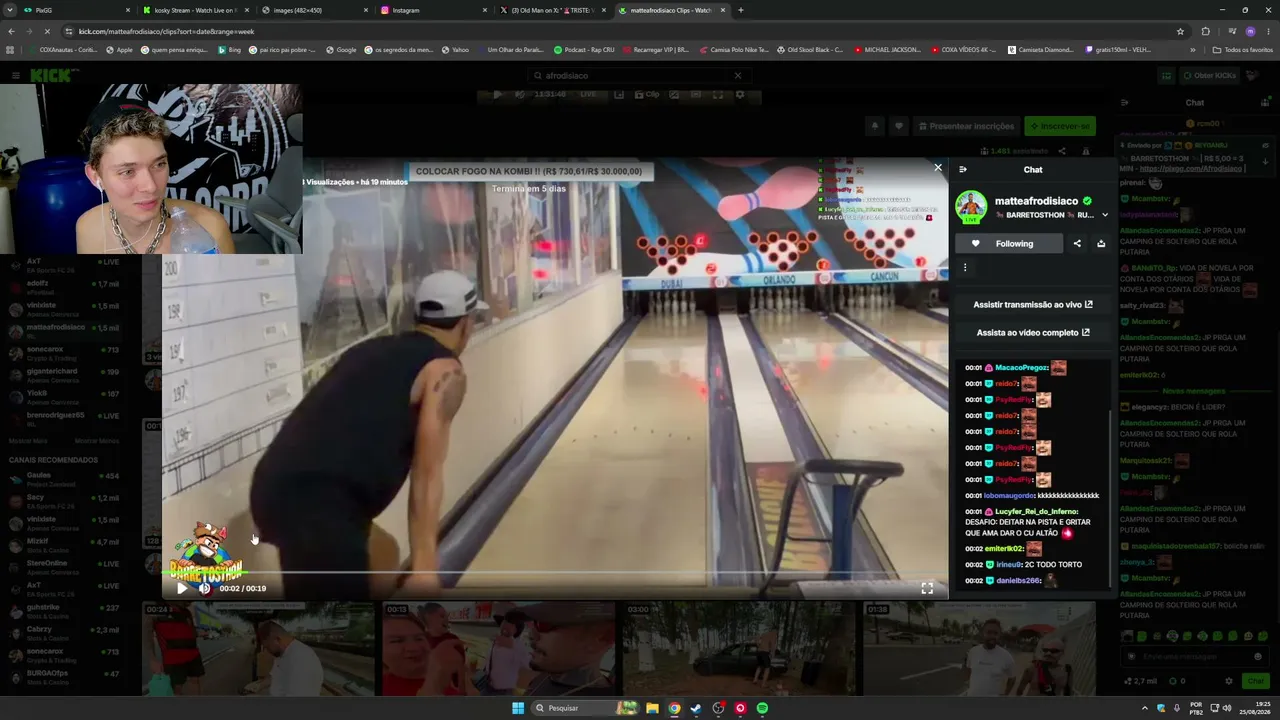Open 'Todos os favoritos' bookmarks folder
1280x720 pixels.
point(1243,50)
